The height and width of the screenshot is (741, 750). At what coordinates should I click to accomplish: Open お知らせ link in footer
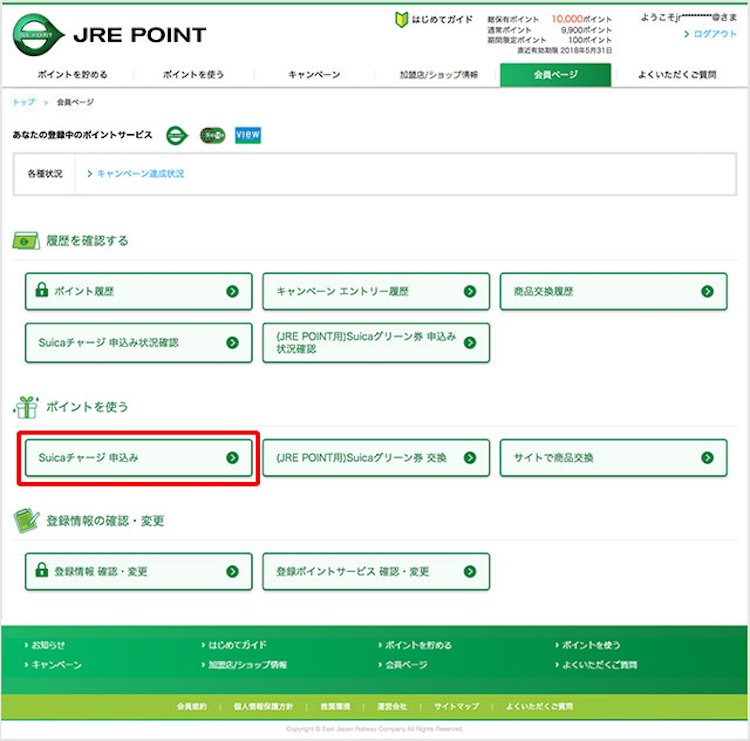coord(47,645)
